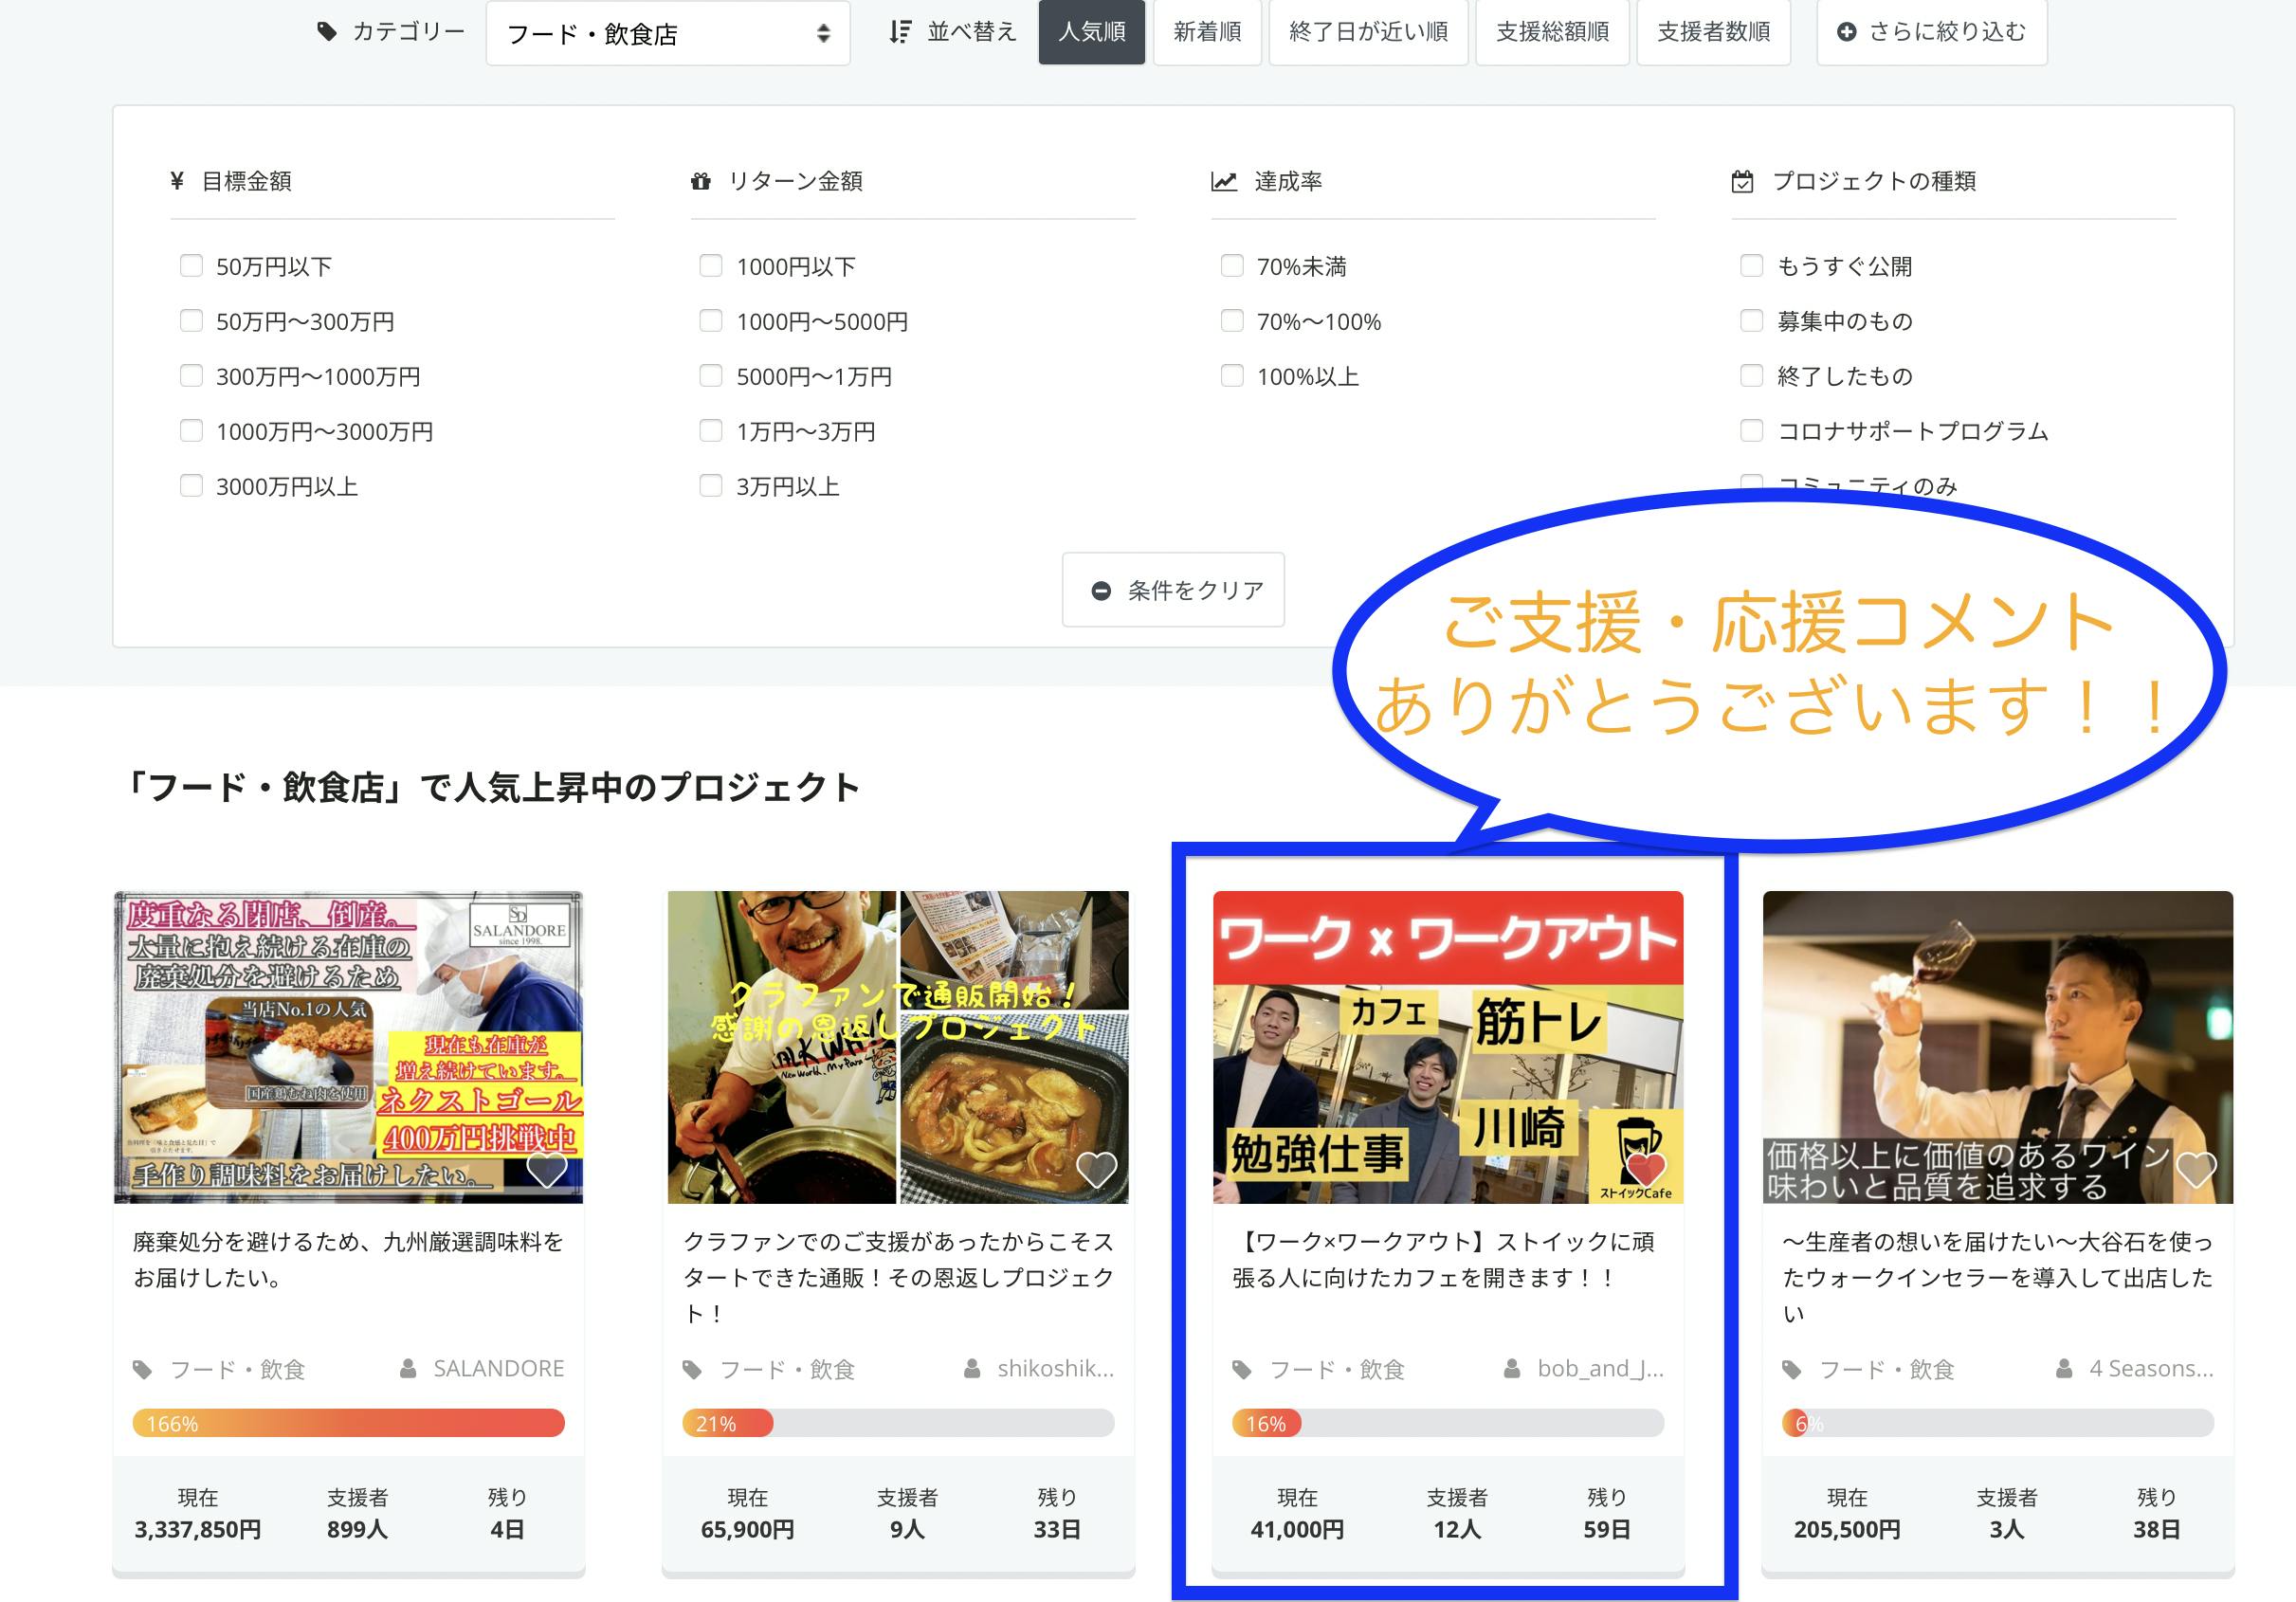
Task: Toggle the さらに絞り込む filter expander
Action: pyautogui.click(x=1931, y=32)
